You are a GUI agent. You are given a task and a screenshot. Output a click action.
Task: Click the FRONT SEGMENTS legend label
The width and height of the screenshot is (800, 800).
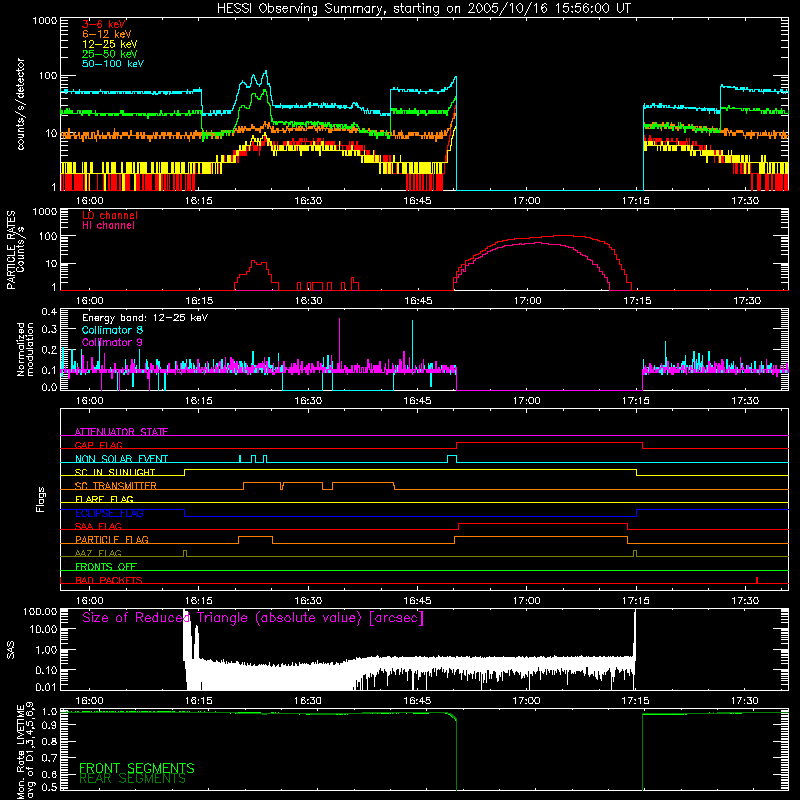[137, 768]
